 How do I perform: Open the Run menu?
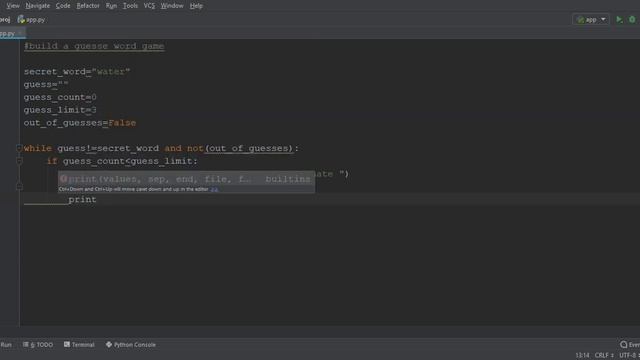[111, 6]
